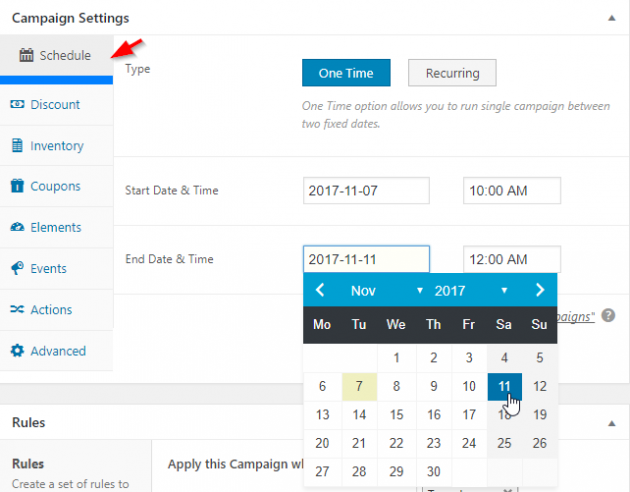Image resolution: width=630 pixels, height=492 pixels.
Task: Pick November 11 selected date
Action: pos(504,386)
